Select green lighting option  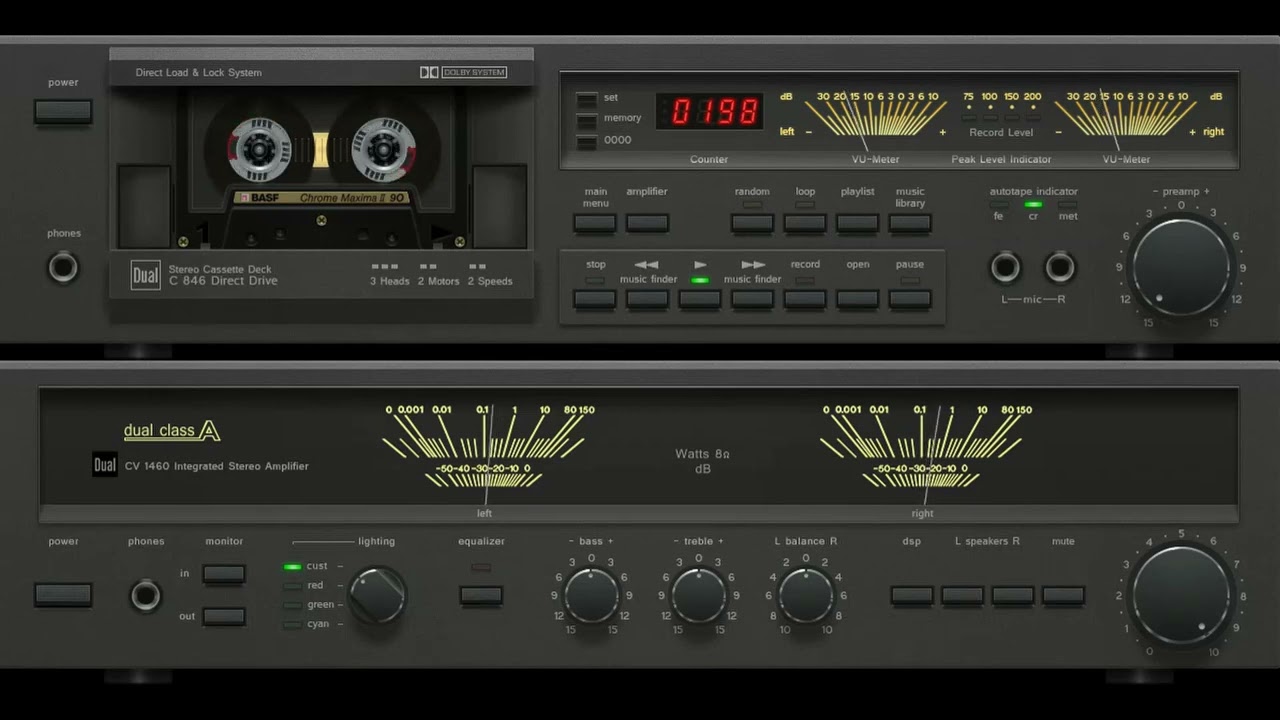293,605
